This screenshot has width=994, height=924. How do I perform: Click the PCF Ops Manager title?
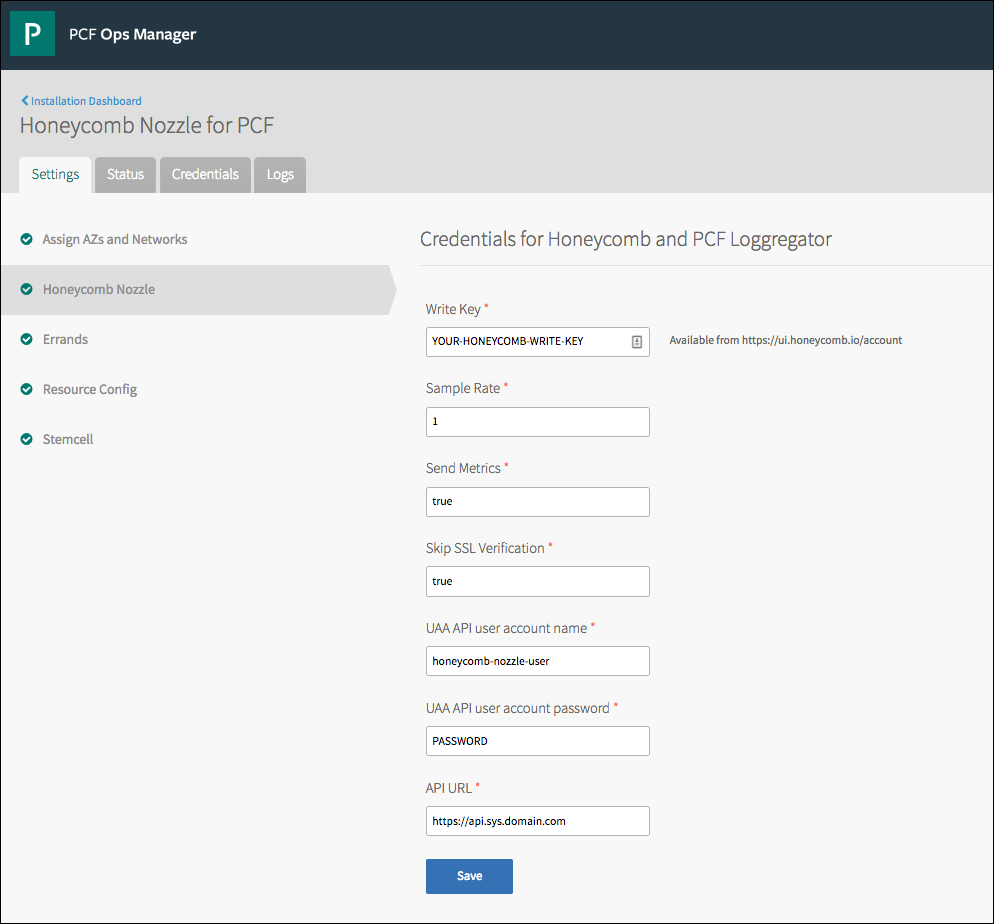[x=132, y=34]
